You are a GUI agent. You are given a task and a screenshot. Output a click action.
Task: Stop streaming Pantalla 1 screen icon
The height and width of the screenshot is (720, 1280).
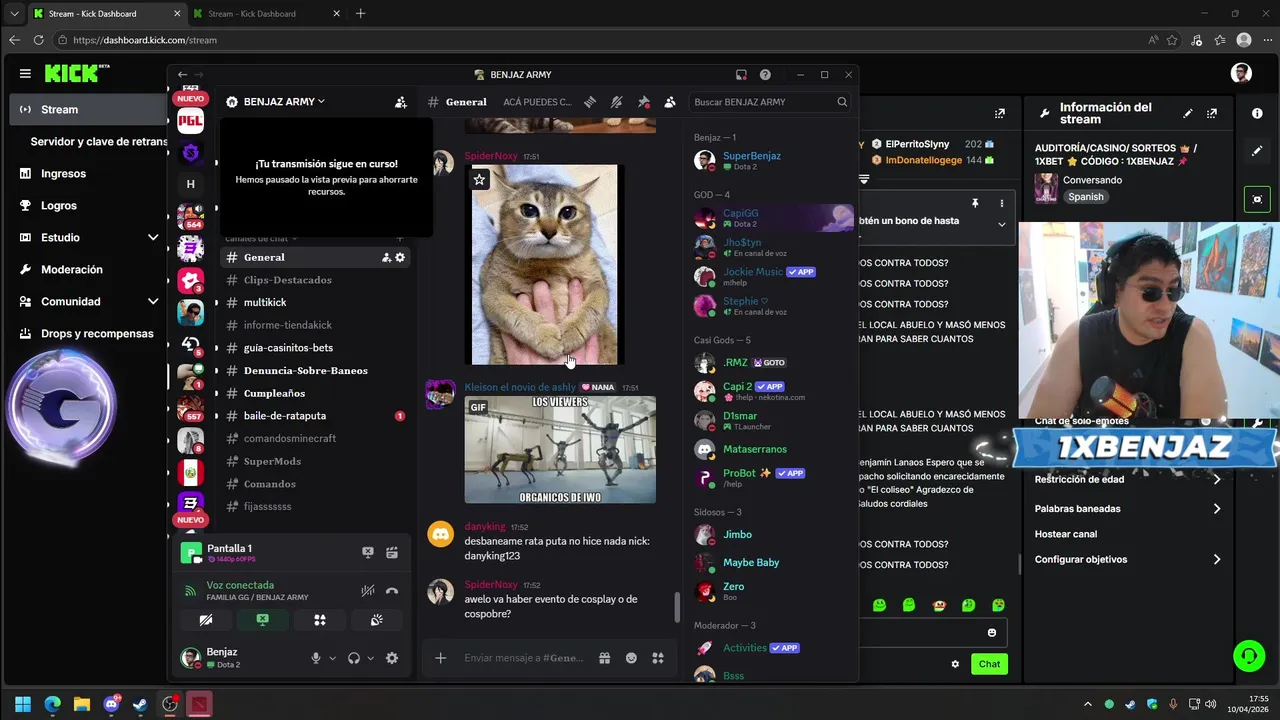[368, 552]
